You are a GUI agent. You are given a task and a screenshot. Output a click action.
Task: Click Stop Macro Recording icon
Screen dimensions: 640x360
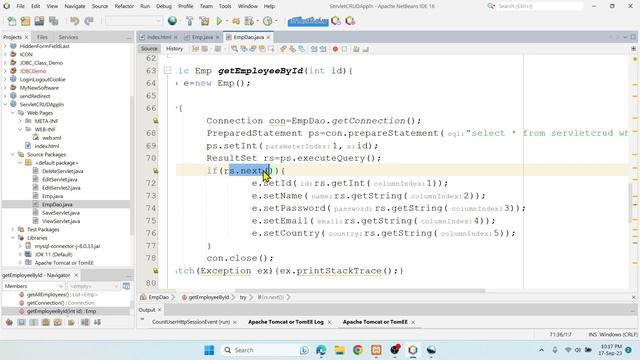pyautogui.click(x=344, y=49)
